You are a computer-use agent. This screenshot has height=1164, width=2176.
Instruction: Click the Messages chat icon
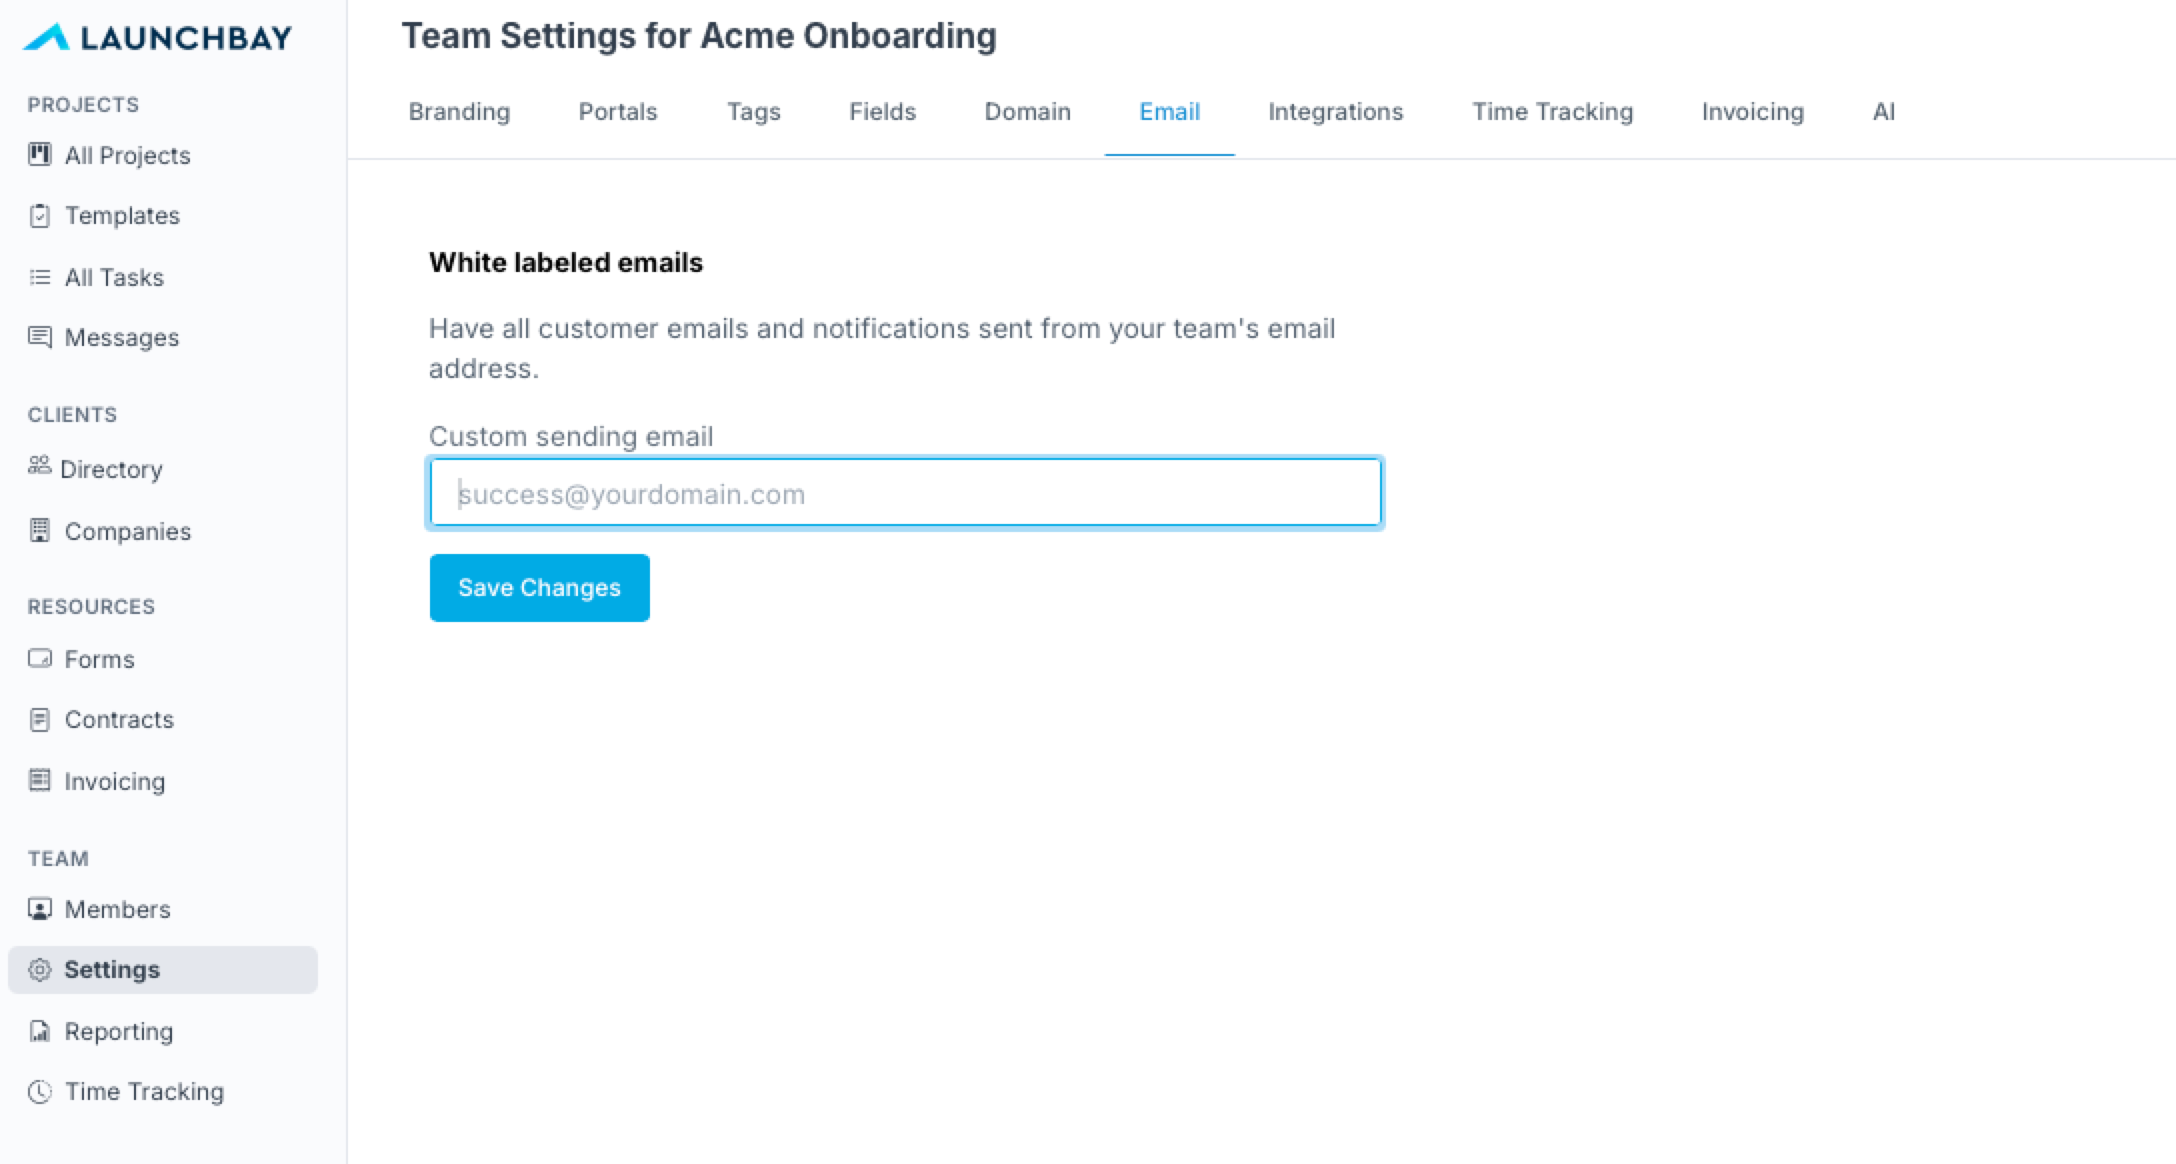(x=40, y=337)
